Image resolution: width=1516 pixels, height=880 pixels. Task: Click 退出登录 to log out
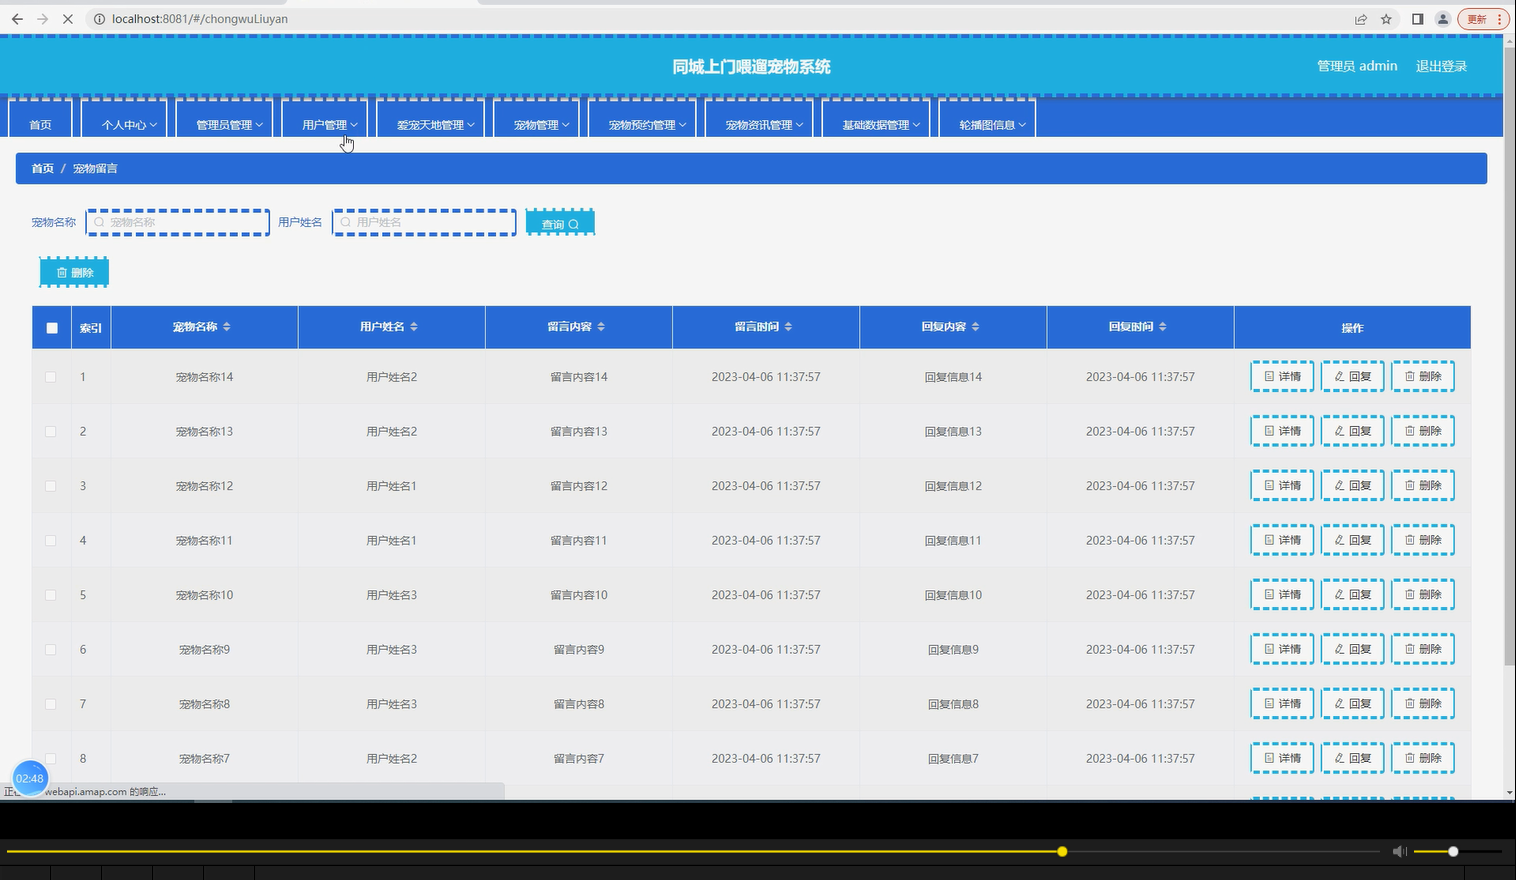(1441, 66)
